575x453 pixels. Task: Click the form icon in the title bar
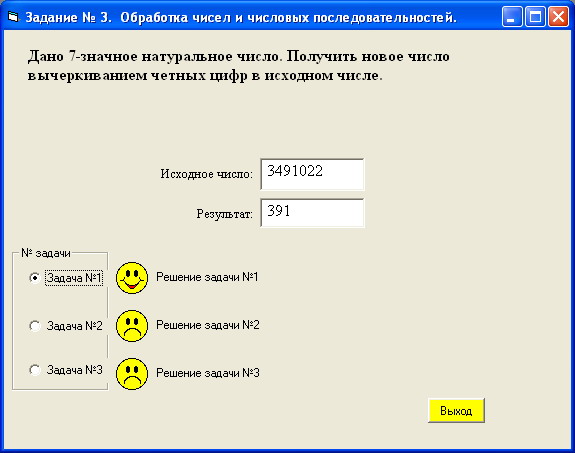pos(13,17)
